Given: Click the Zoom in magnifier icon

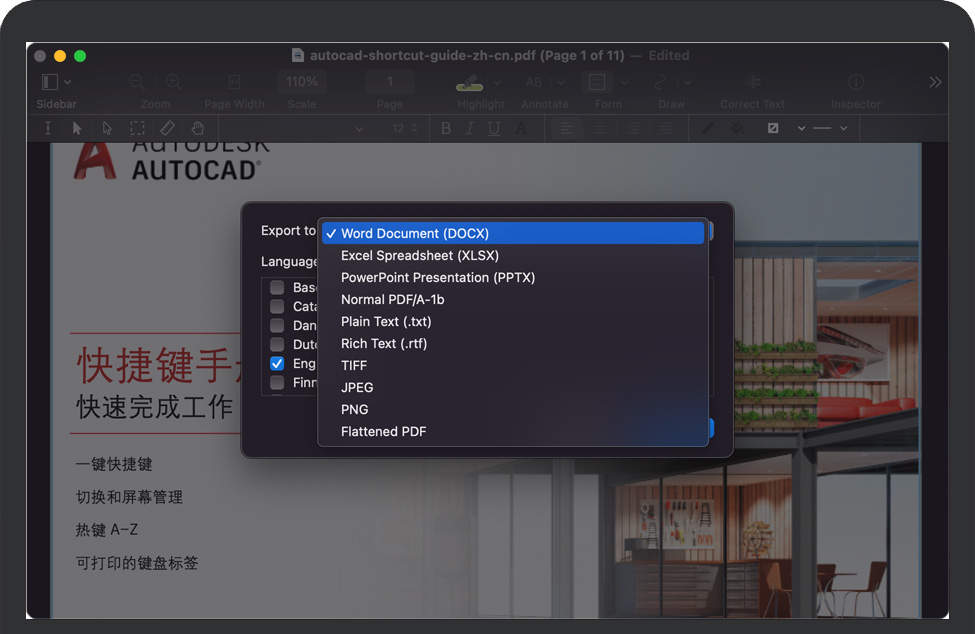Looking at the screenshot, I should (x=173, y=82).
